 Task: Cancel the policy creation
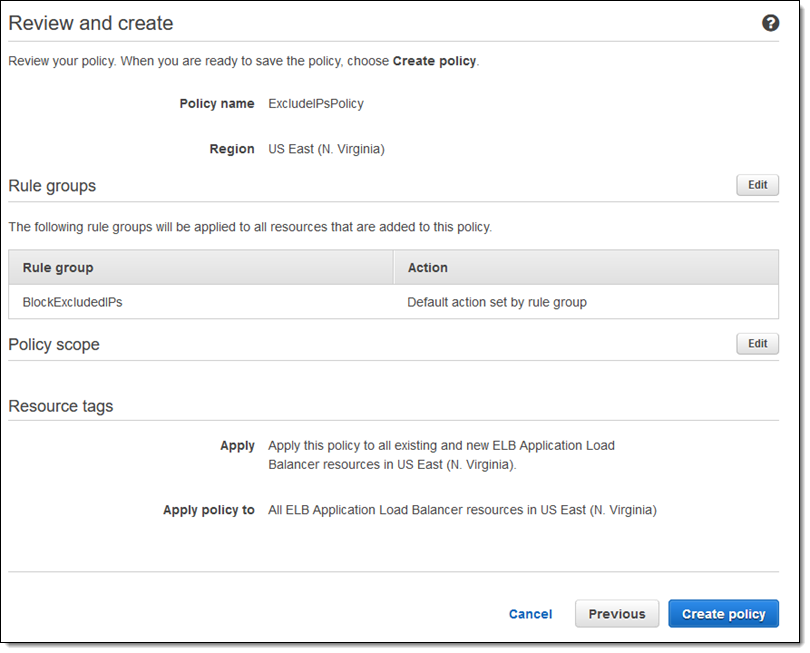[530, 614]
